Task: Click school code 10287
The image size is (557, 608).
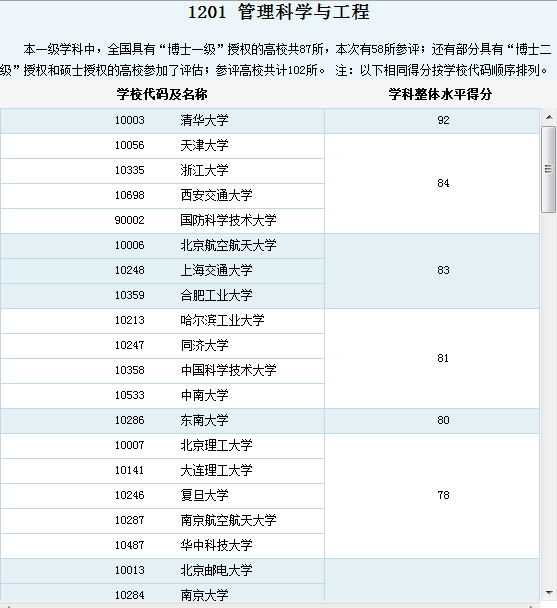Action: coord(130,520)
